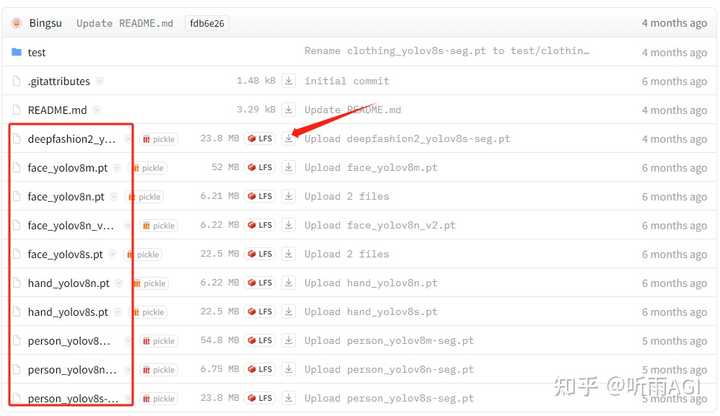Download the person_yolov8s-seg.pt file
720x416 pixels.
click(288, 398)
